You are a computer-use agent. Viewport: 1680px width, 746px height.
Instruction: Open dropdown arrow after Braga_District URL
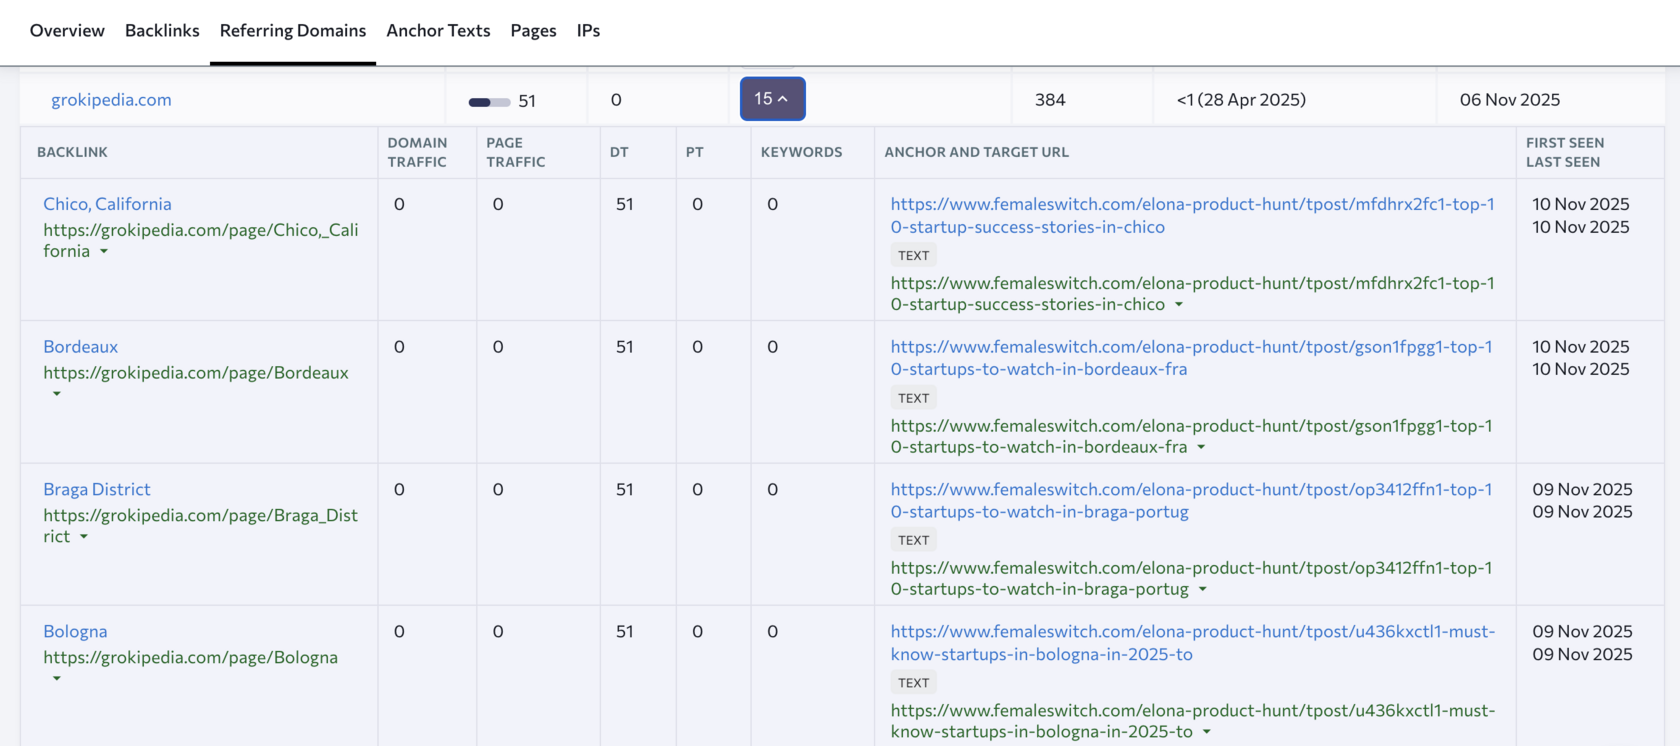[84, 537]
